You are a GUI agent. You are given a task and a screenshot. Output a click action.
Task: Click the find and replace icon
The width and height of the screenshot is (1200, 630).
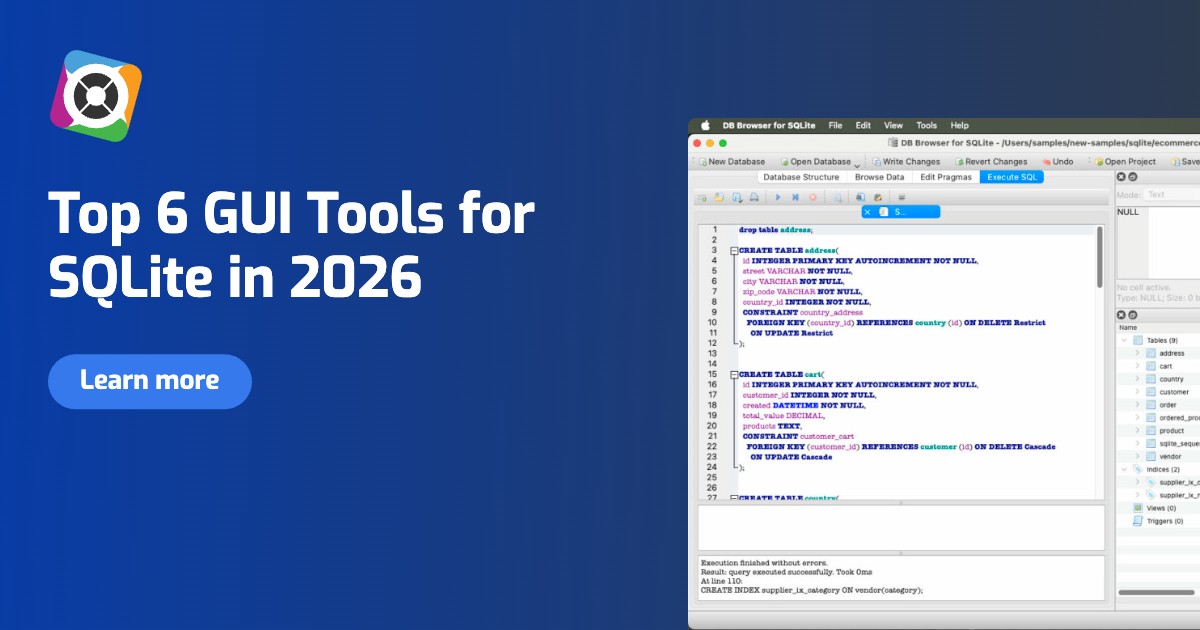[877, 198]
